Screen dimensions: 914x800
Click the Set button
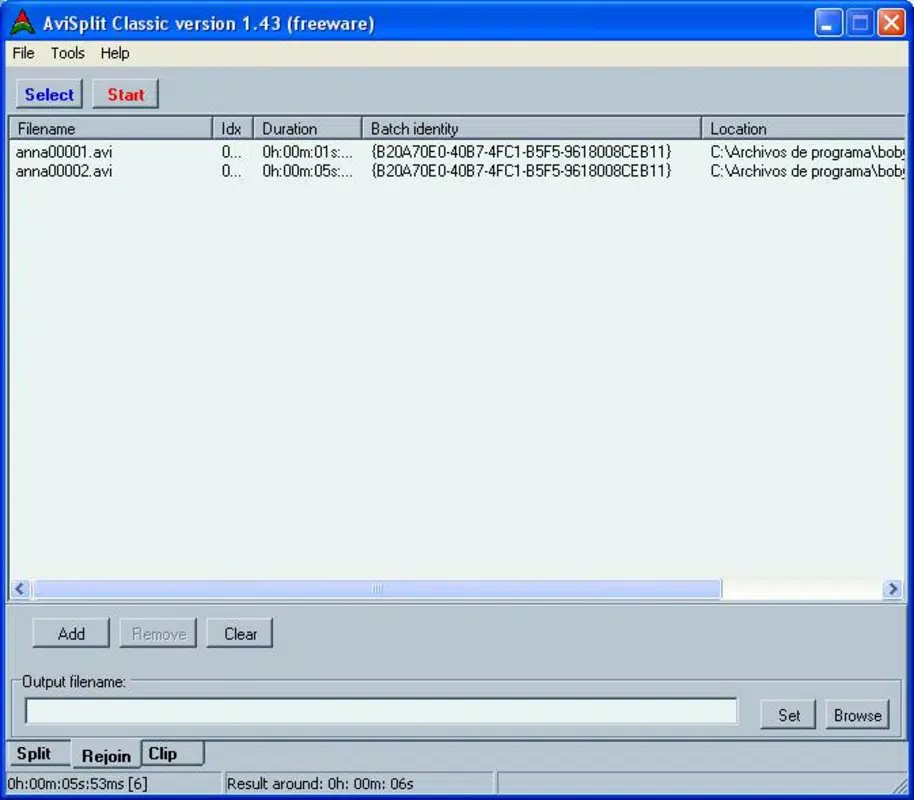[789, 715]
